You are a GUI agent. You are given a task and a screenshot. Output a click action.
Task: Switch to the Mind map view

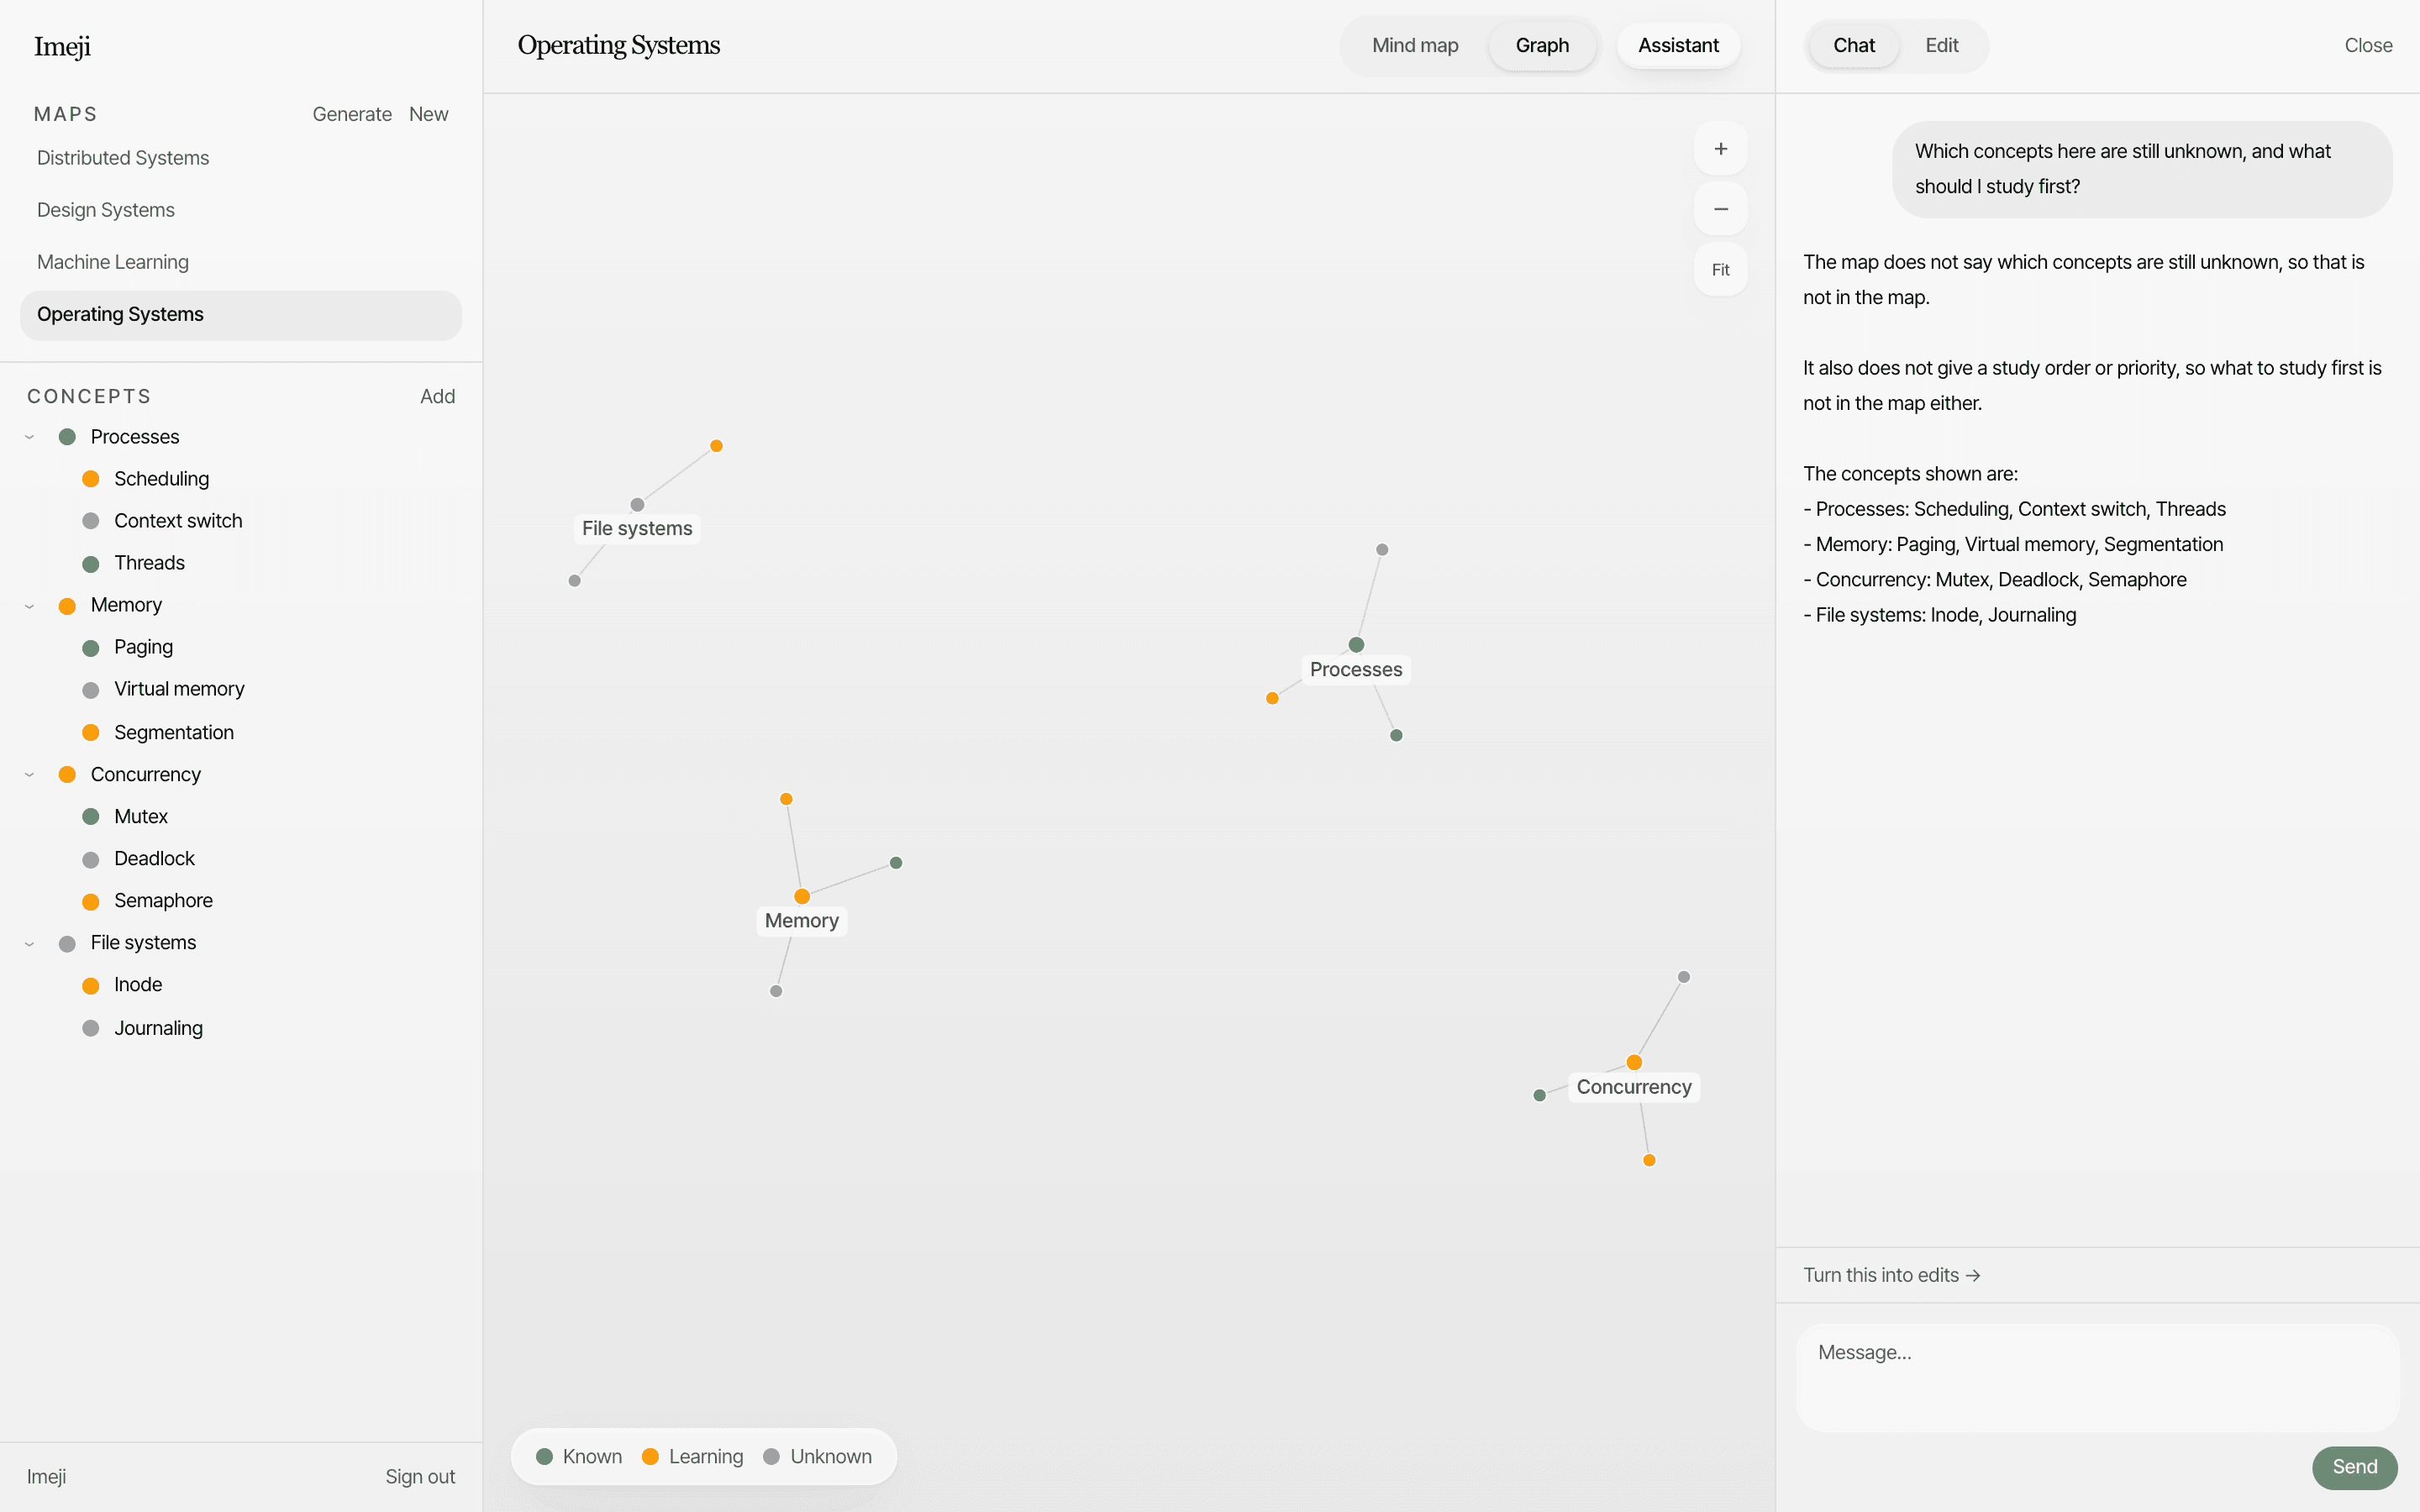[x=1415, y=45]
